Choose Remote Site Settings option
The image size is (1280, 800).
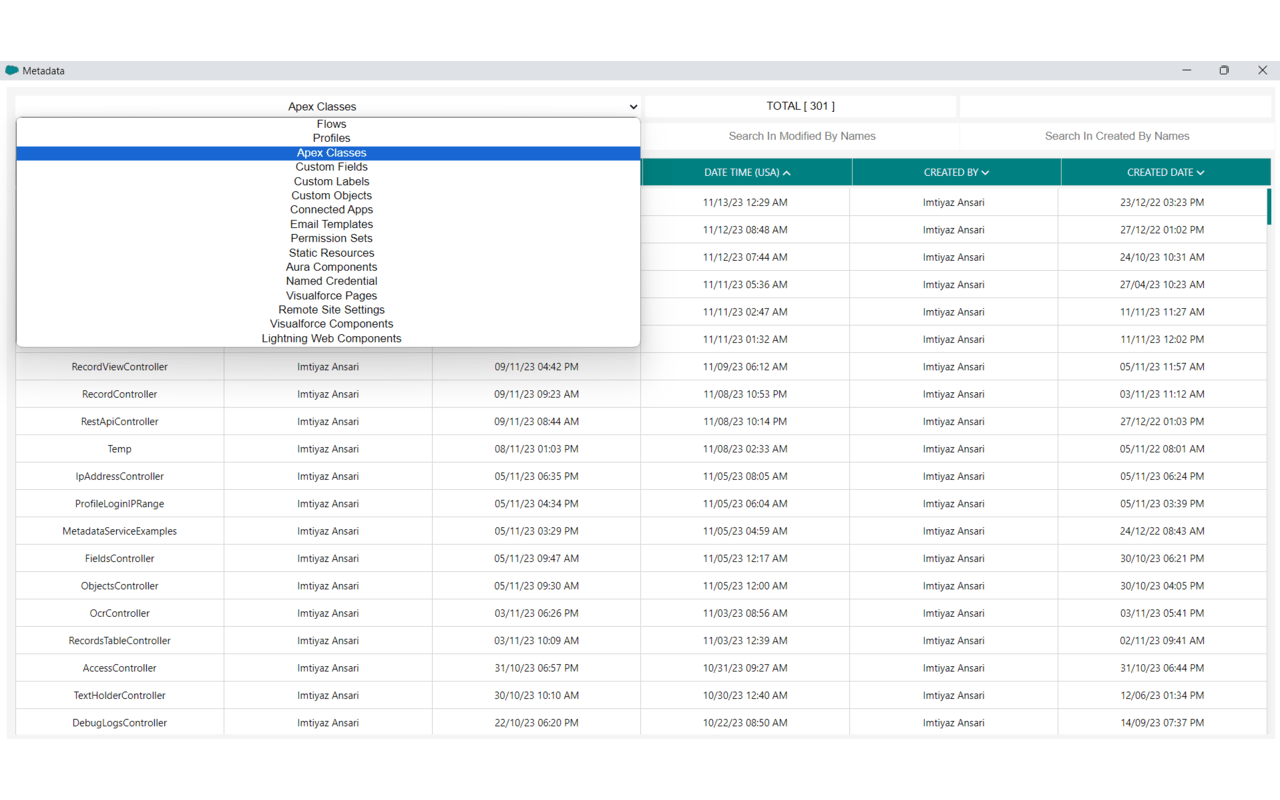[x=331, y=309]
